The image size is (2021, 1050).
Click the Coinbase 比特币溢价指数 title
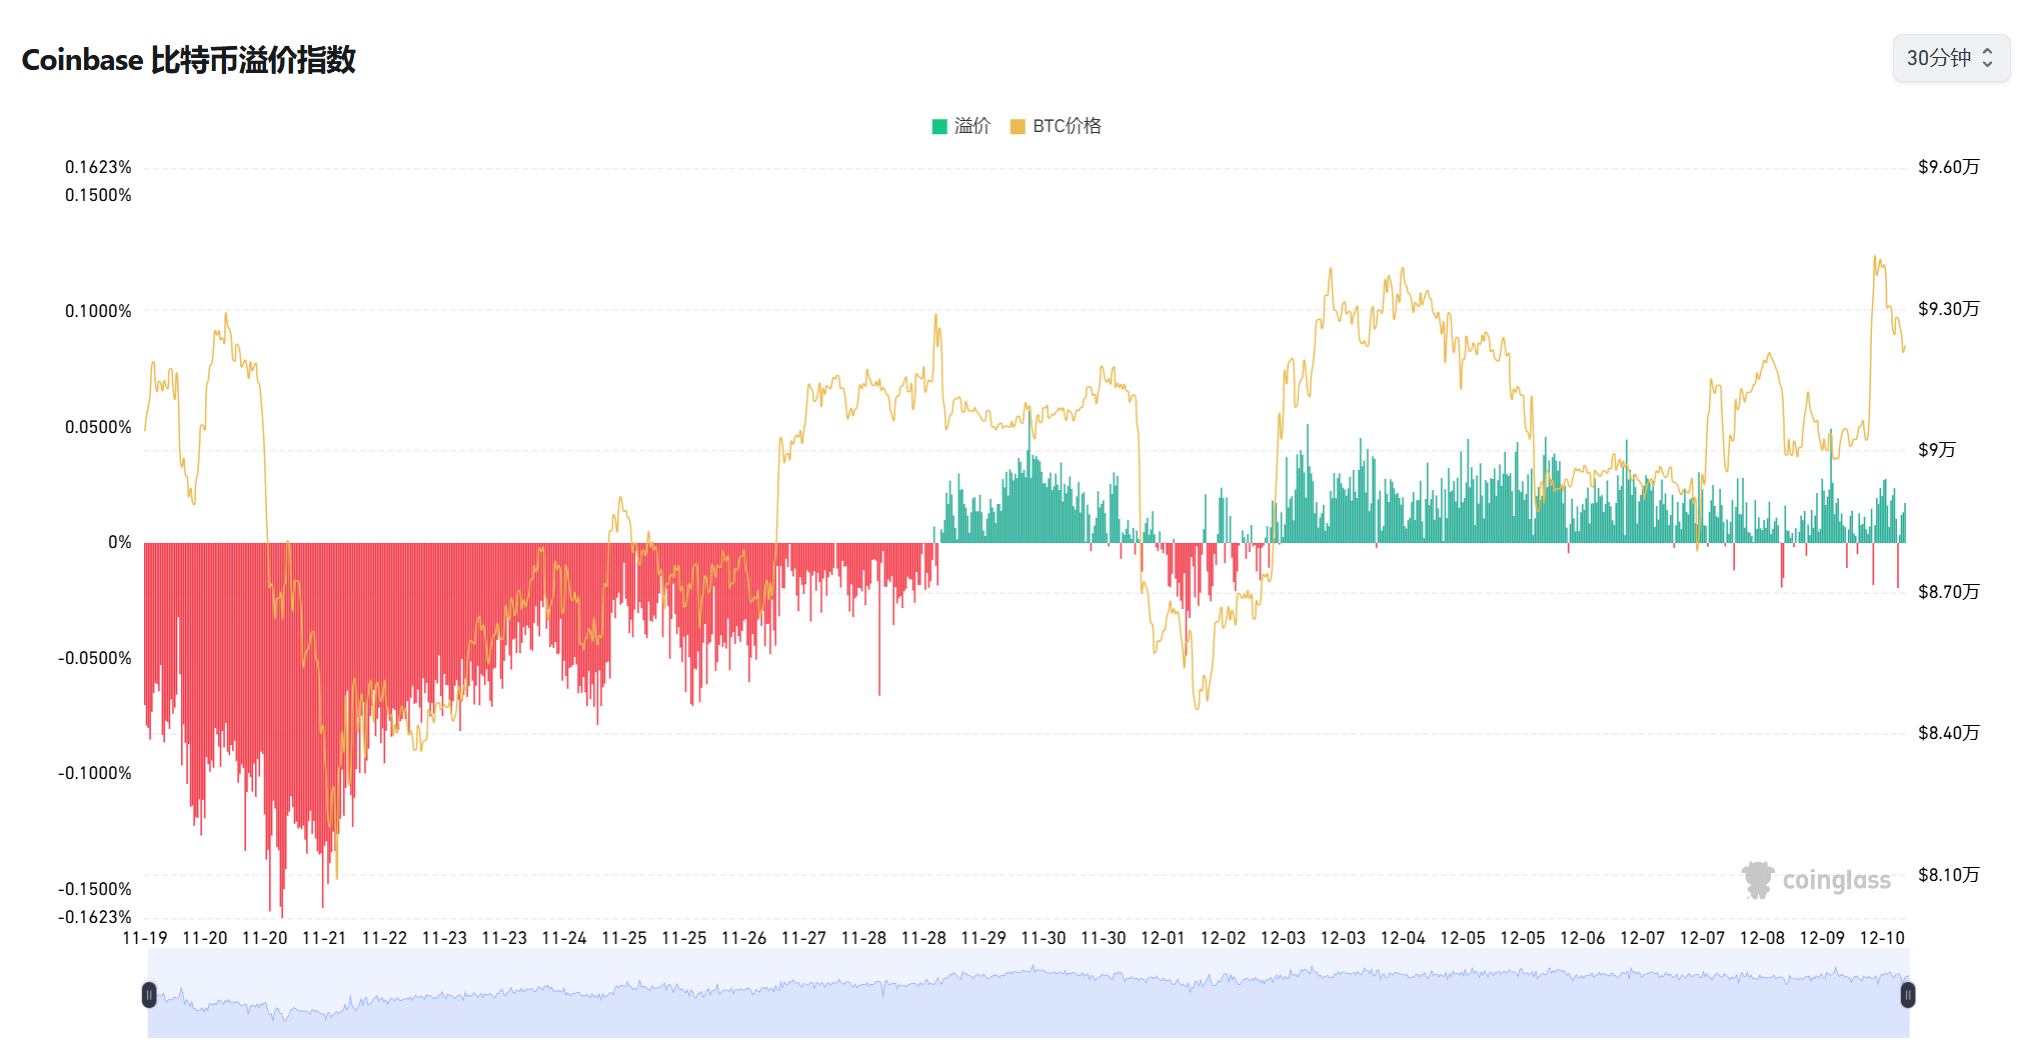pyautogui.click(x=189, y=60)
